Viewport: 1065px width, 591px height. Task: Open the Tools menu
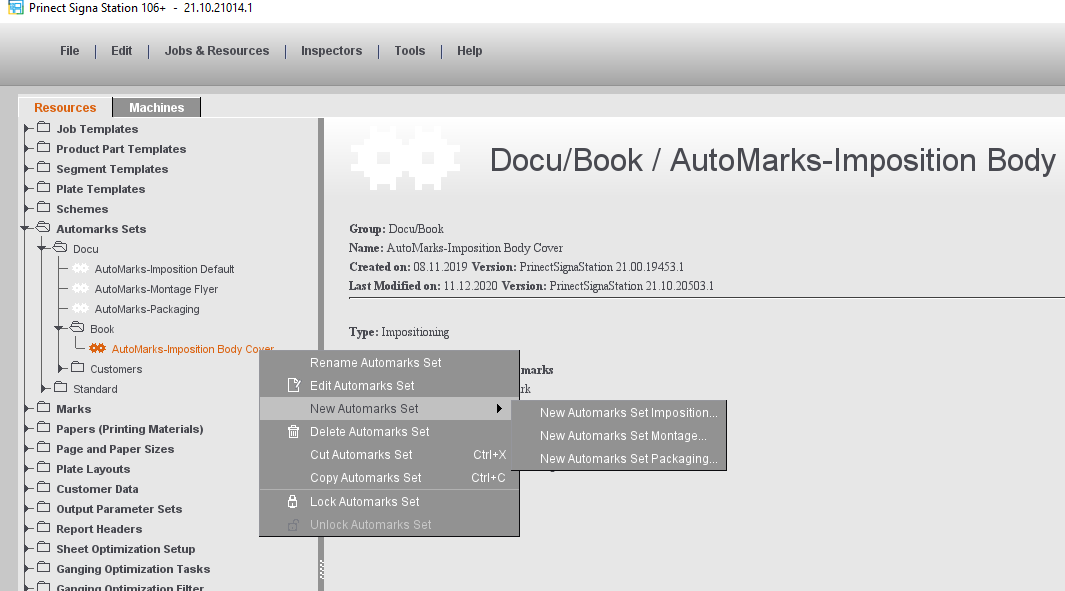click(x=410, y=51)
